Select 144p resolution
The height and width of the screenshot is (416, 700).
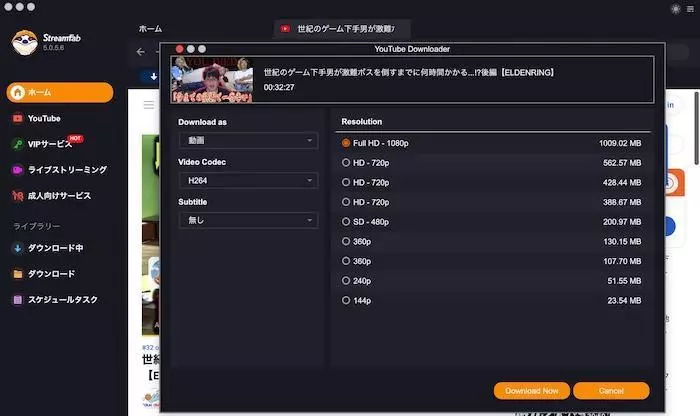492,300
